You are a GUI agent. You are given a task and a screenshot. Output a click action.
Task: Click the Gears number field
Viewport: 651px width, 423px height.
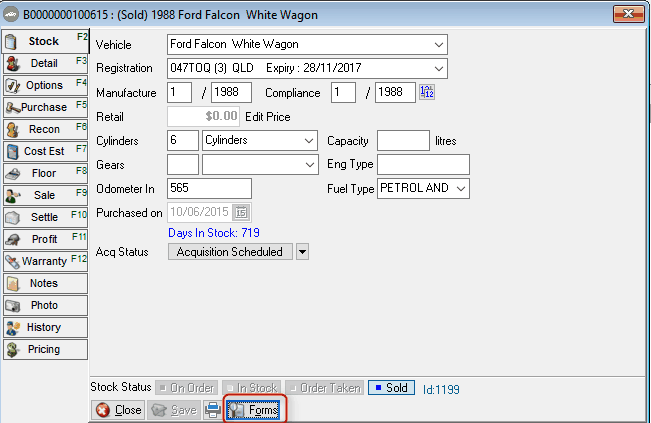coord(183,165)
